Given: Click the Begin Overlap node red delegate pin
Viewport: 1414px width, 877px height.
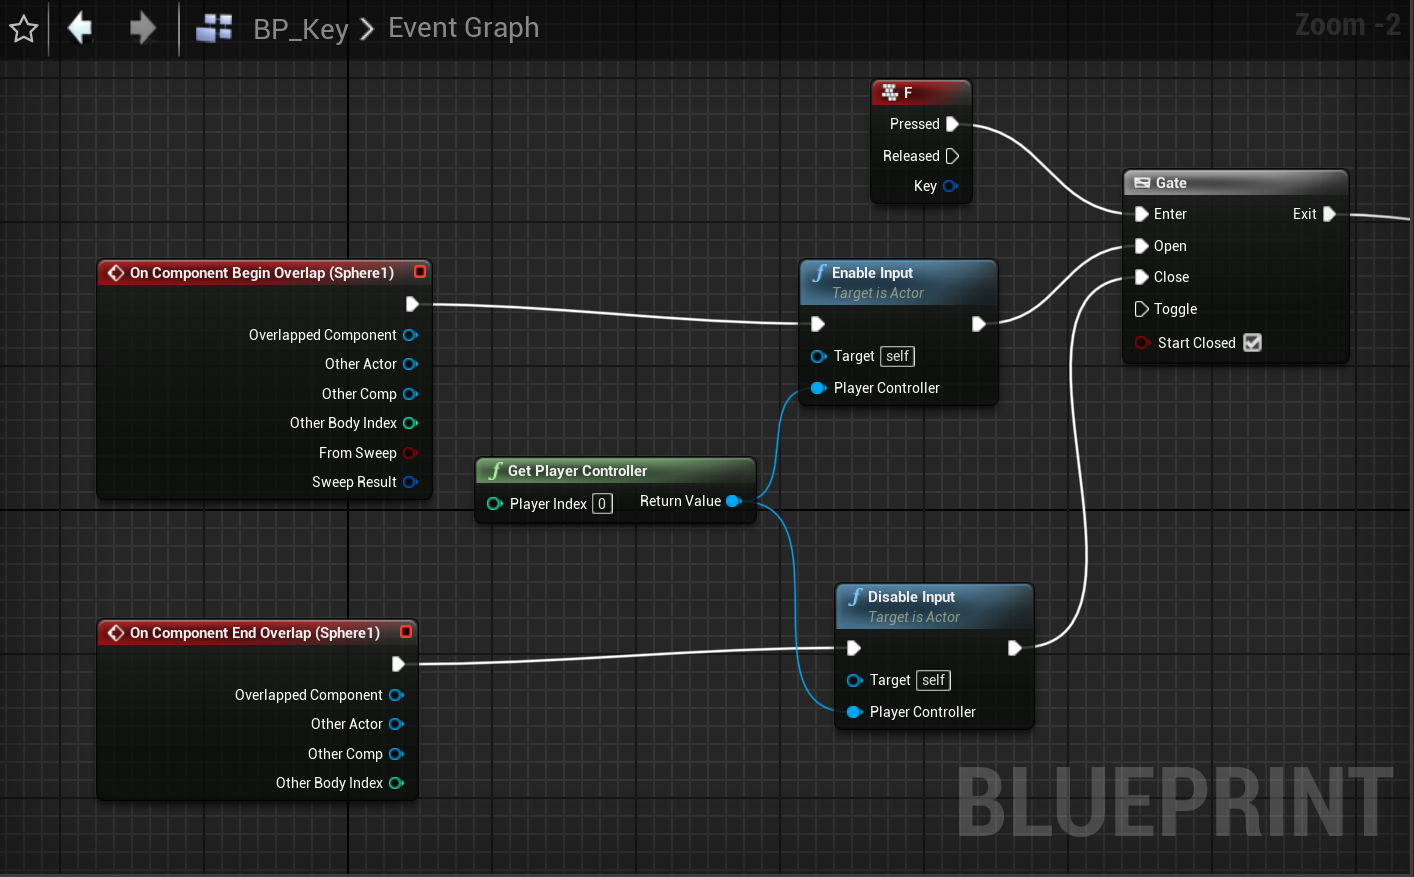Looking at the screenshot, I should [420, 272].
